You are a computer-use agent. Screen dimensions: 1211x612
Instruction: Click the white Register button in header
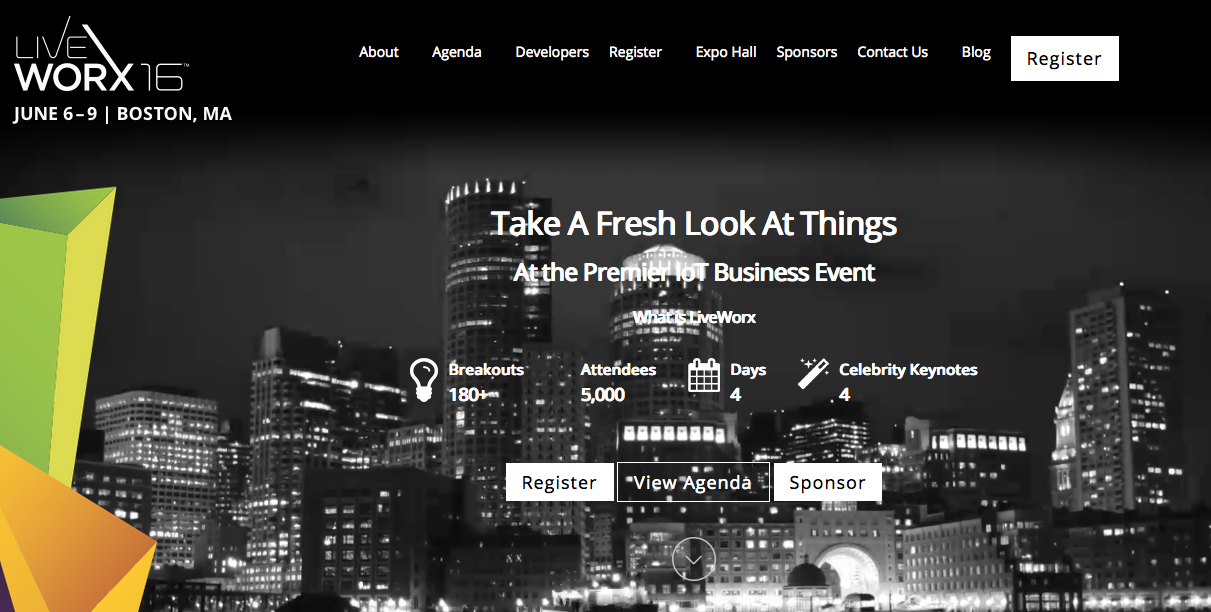tap(1065, 58)
